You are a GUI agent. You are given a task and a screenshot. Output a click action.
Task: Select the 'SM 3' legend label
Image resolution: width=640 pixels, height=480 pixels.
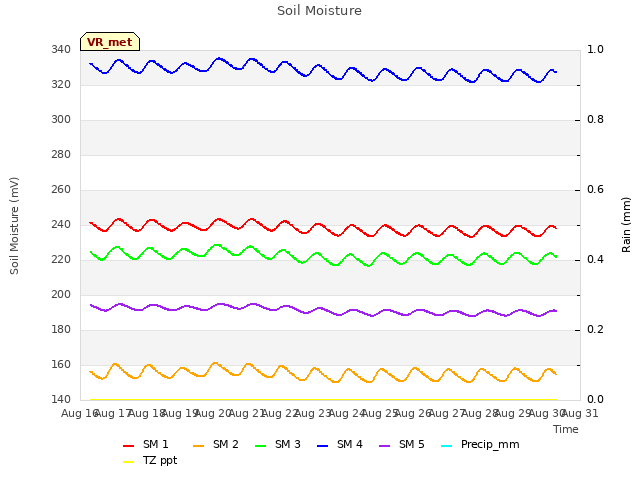[288, 444]
